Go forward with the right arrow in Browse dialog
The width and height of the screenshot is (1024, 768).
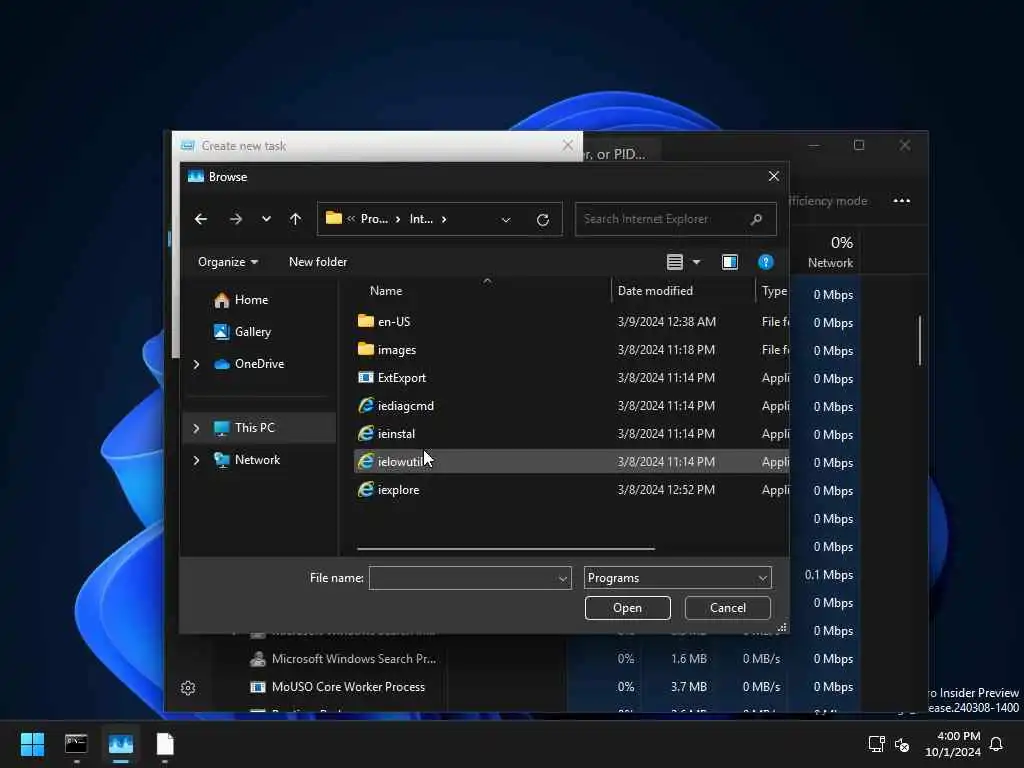click(236, 219)
